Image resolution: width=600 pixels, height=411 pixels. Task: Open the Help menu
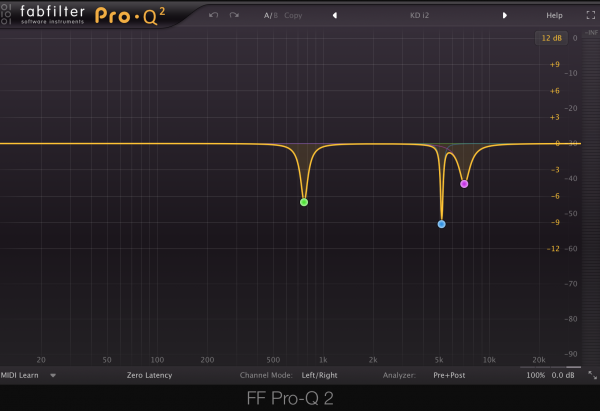coord(554,15)
